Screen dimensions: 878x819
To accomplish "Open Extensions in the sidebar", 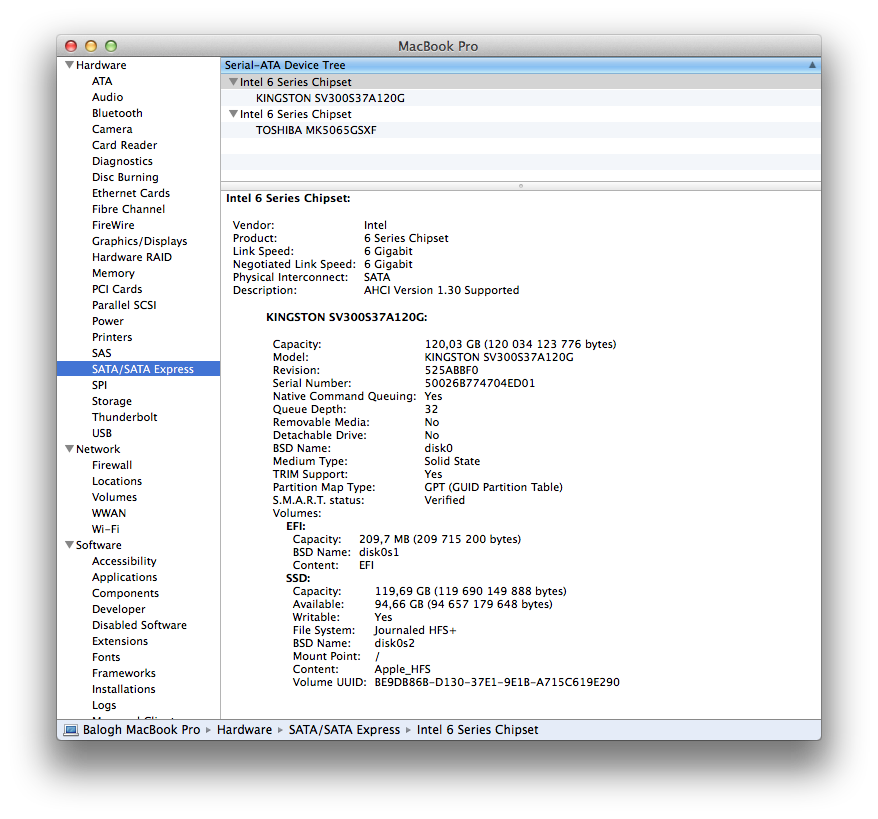I will coord(120,641).
